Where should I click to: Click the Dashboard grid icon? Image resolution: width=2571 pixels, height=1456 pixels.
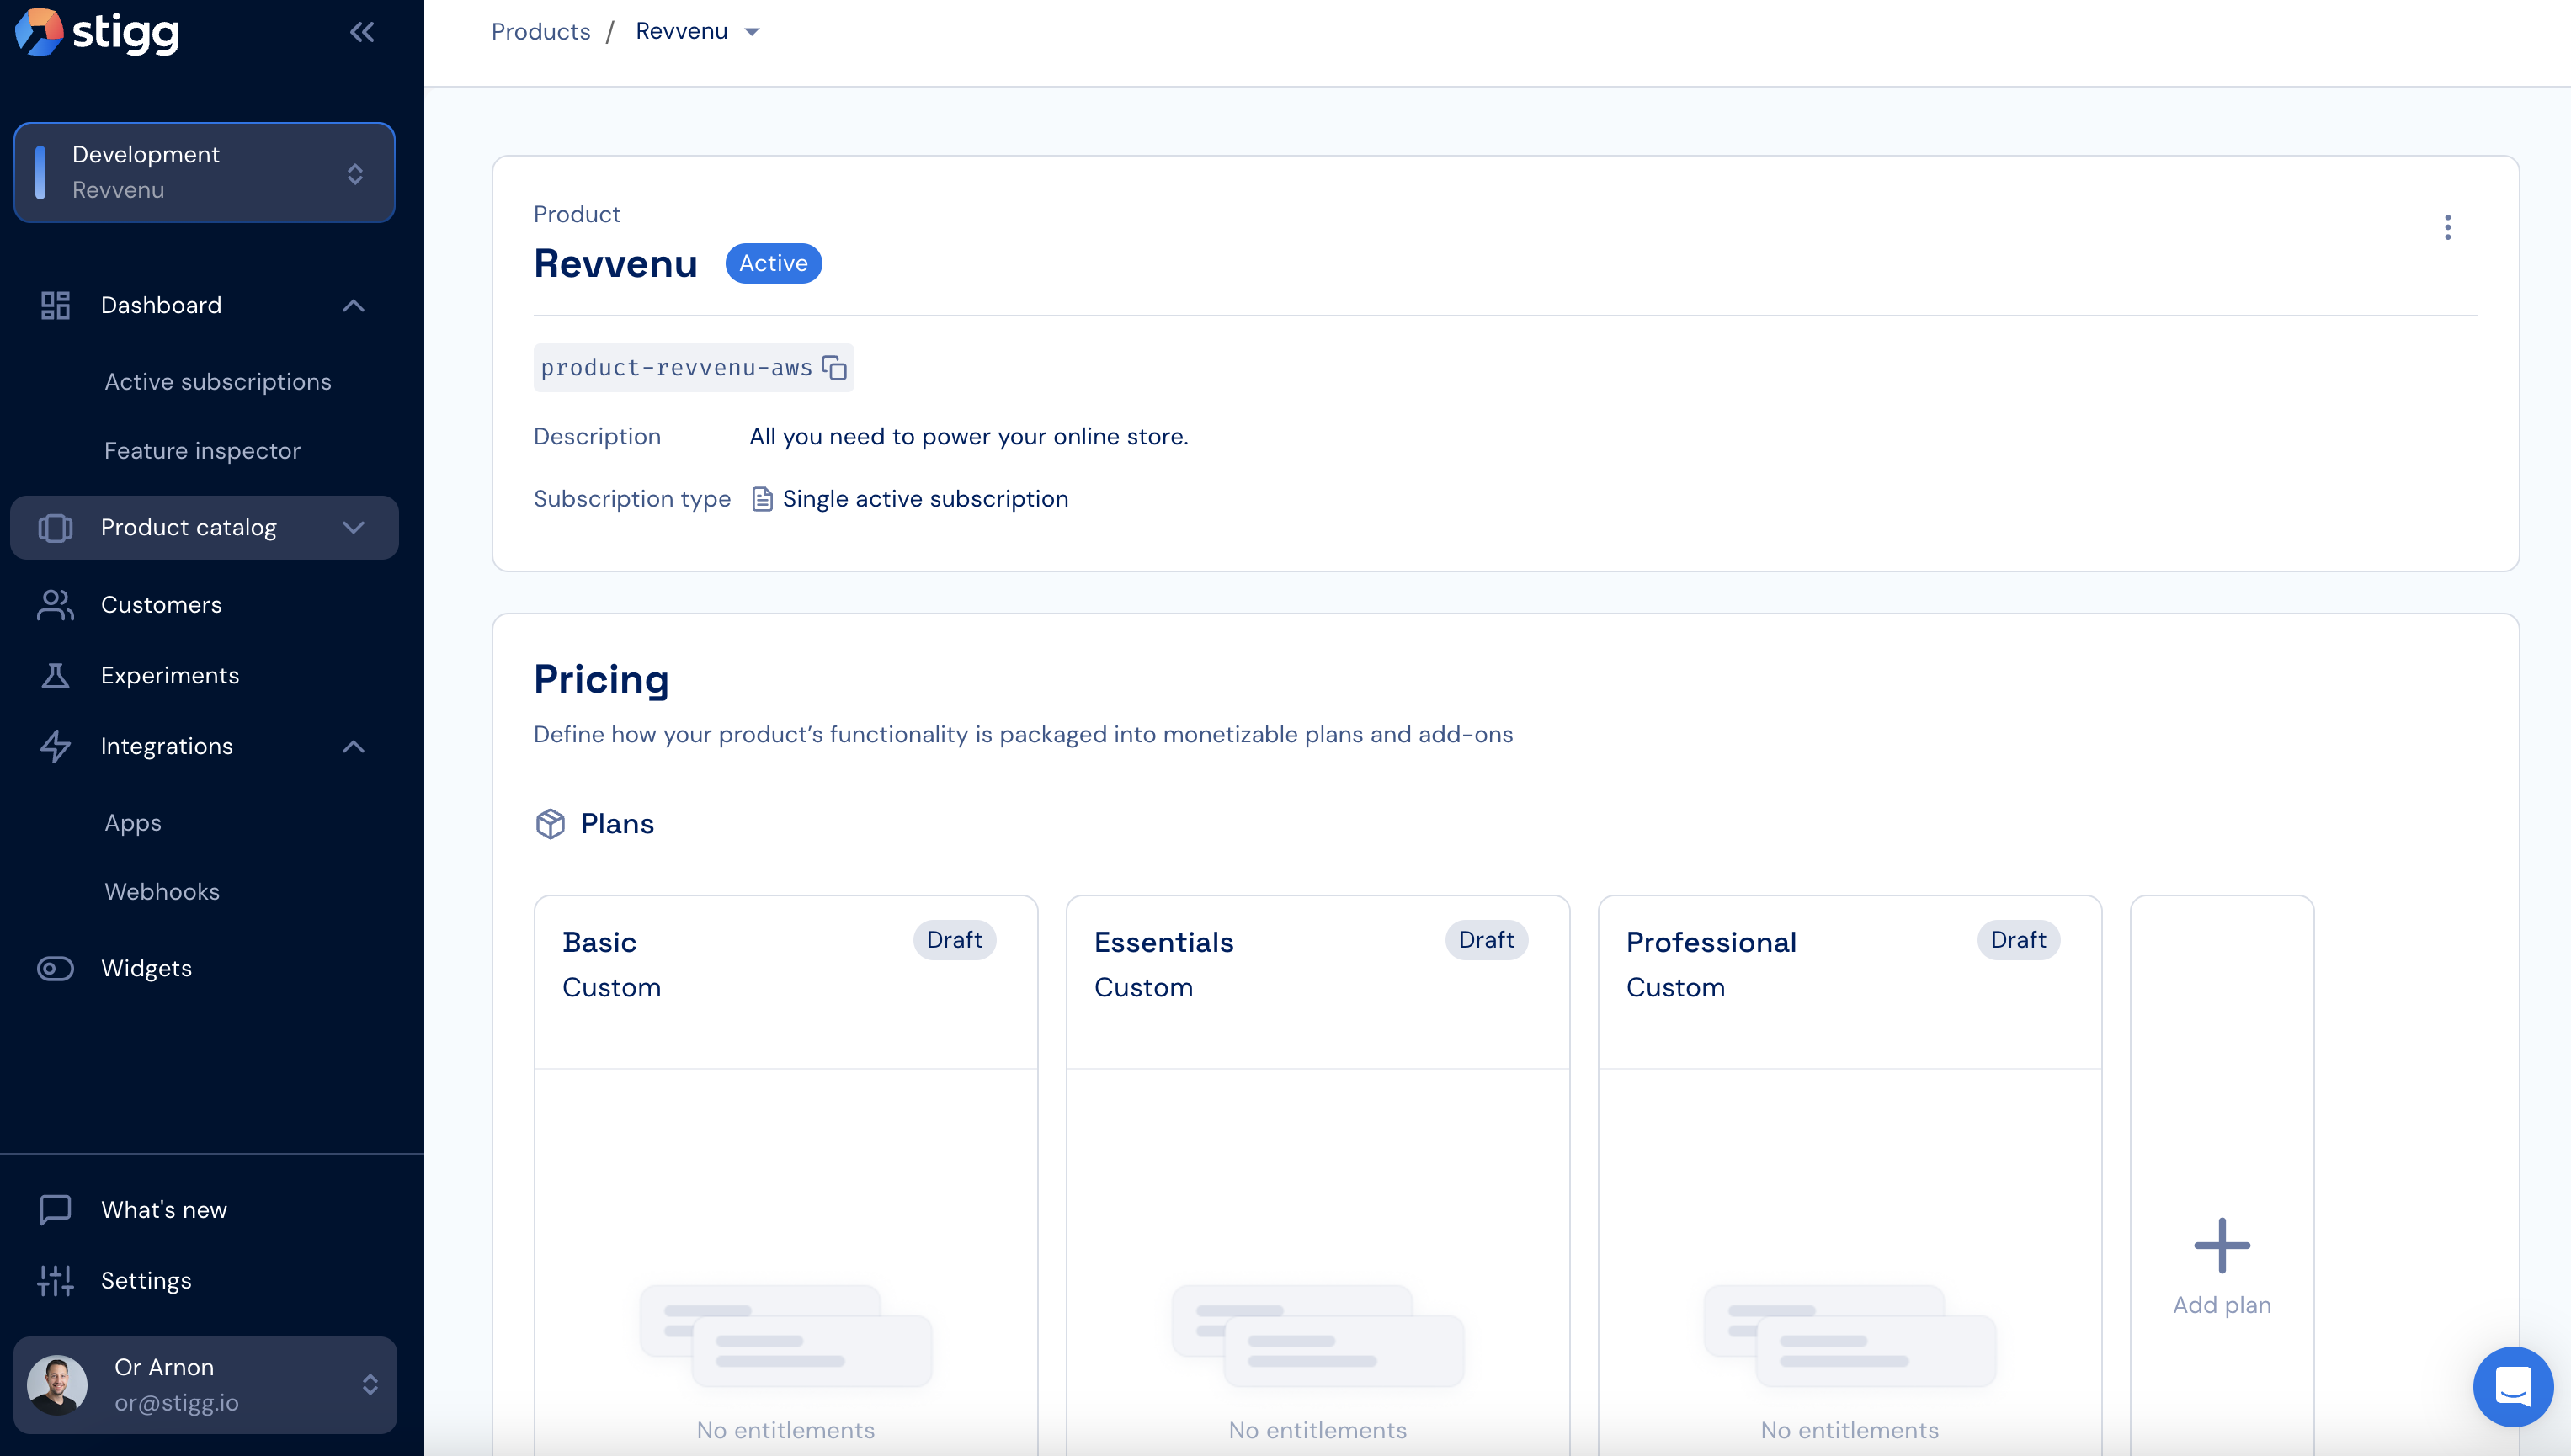click(55, 305)
